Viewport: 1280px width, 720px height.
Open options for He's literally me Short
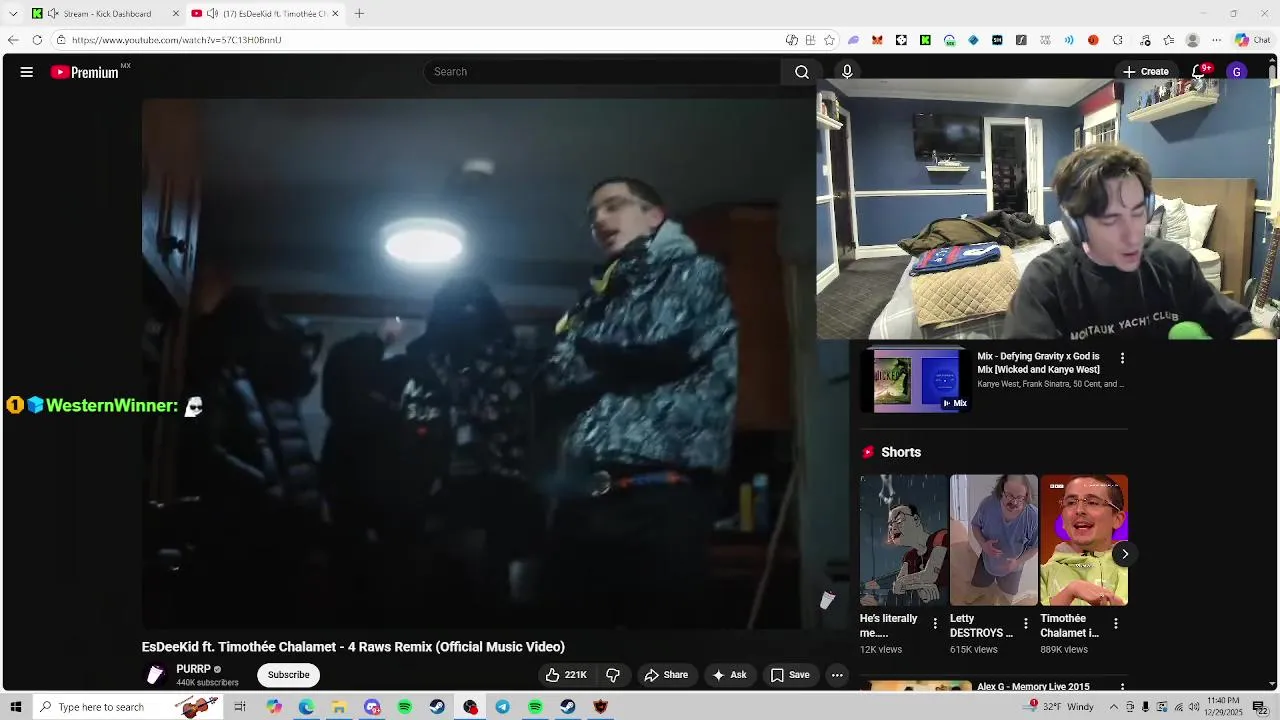(935, 624)
